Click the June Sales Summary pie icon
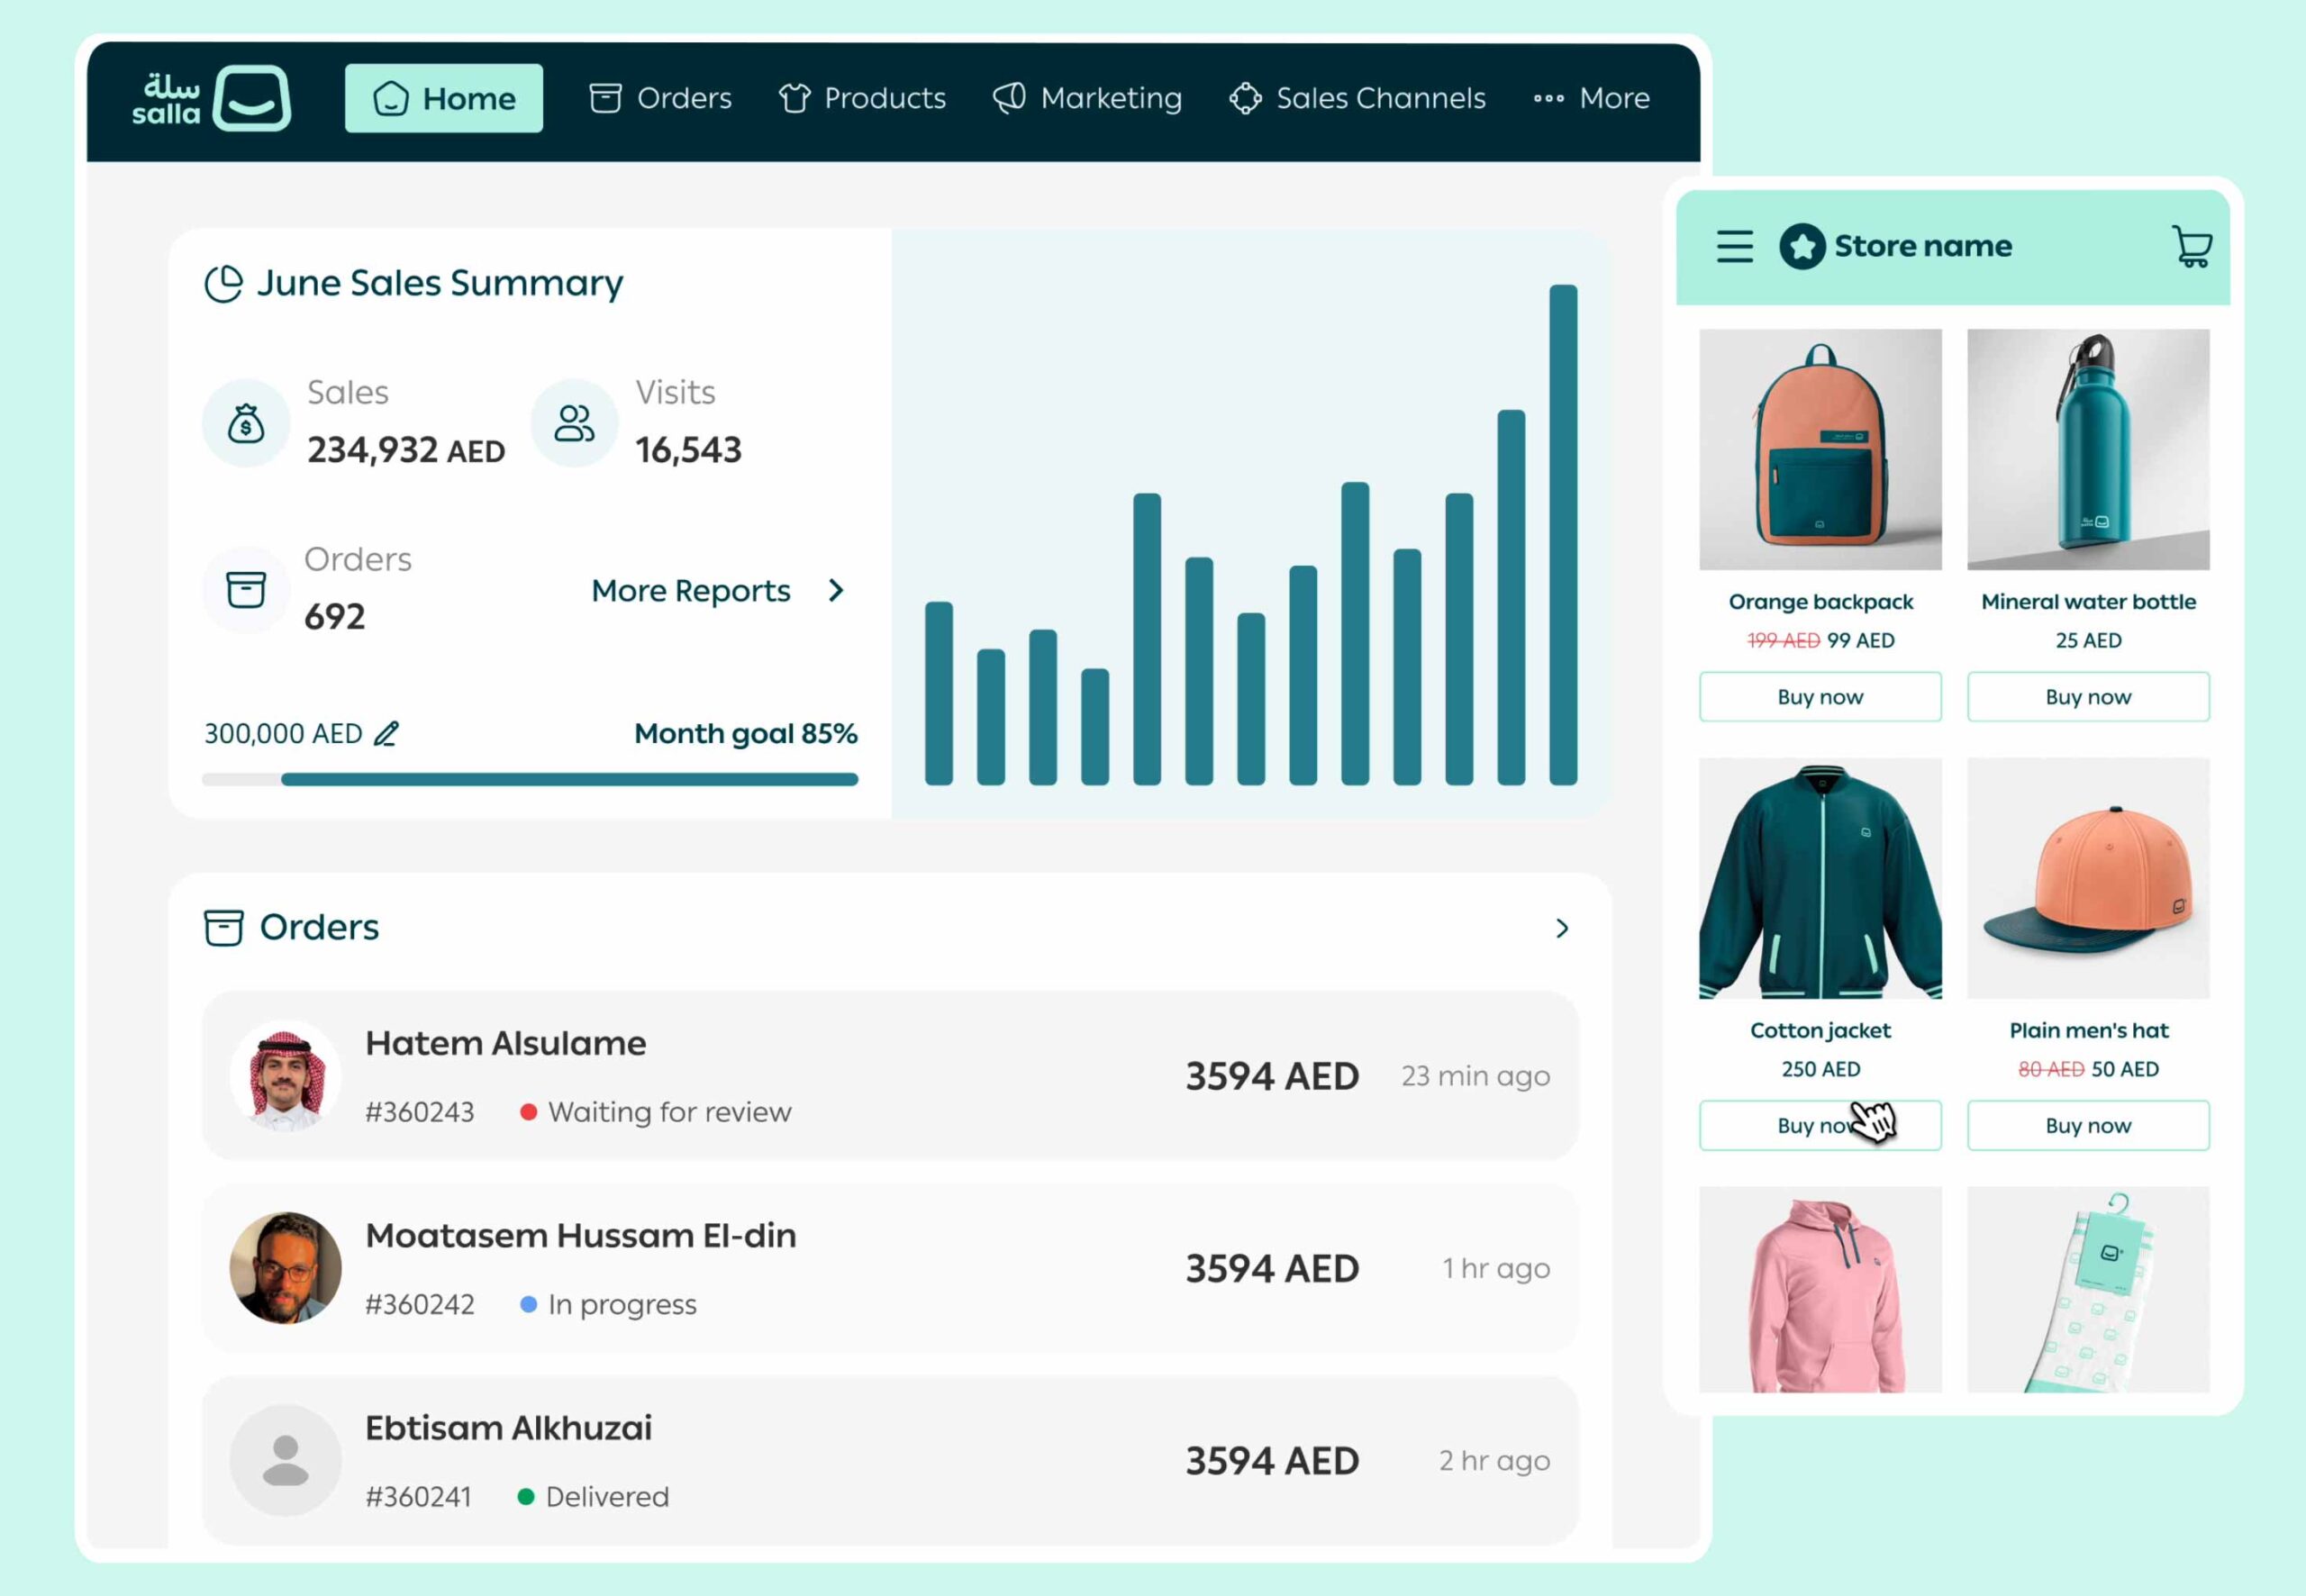The image size is (2306, 1596). 223,284
